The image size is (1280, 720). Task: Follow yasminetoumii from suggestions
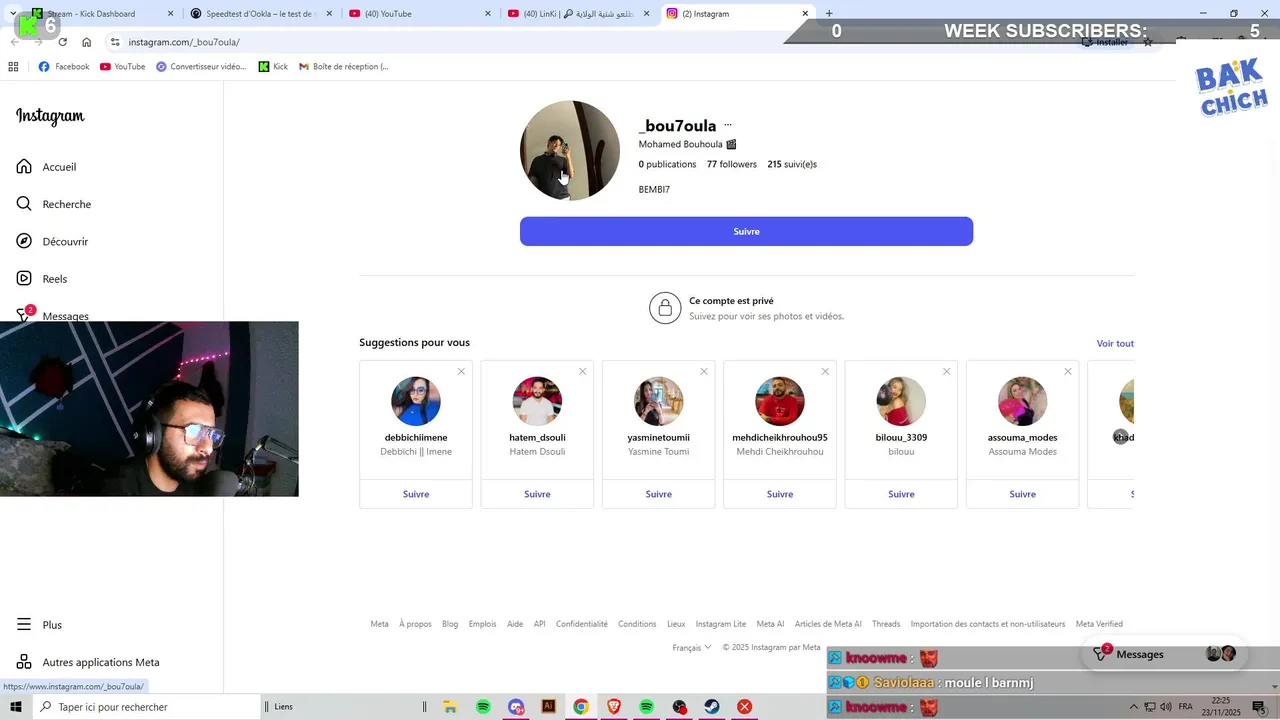pyautogui.click(x=658, y=494)
